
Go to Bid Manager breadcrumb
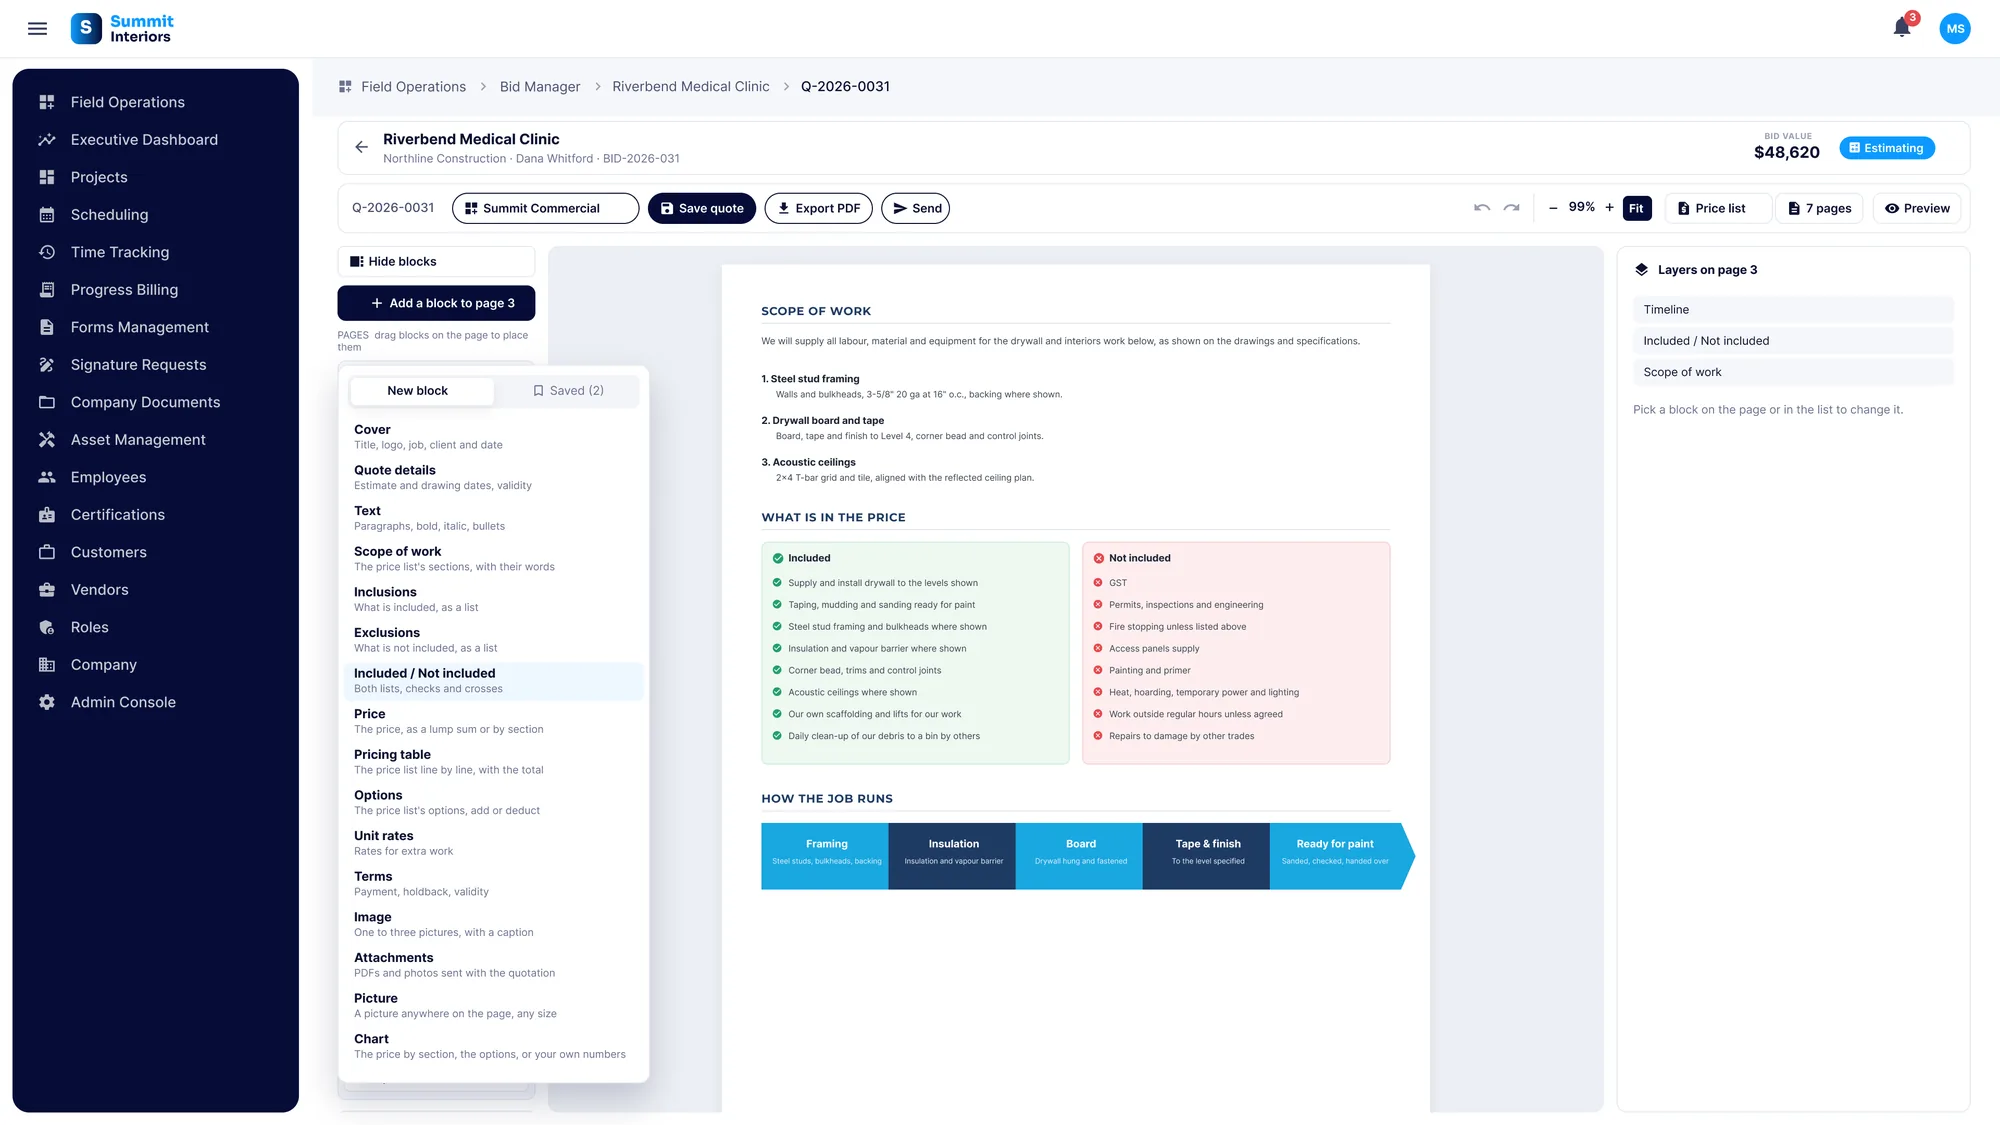tap(540, 87)
